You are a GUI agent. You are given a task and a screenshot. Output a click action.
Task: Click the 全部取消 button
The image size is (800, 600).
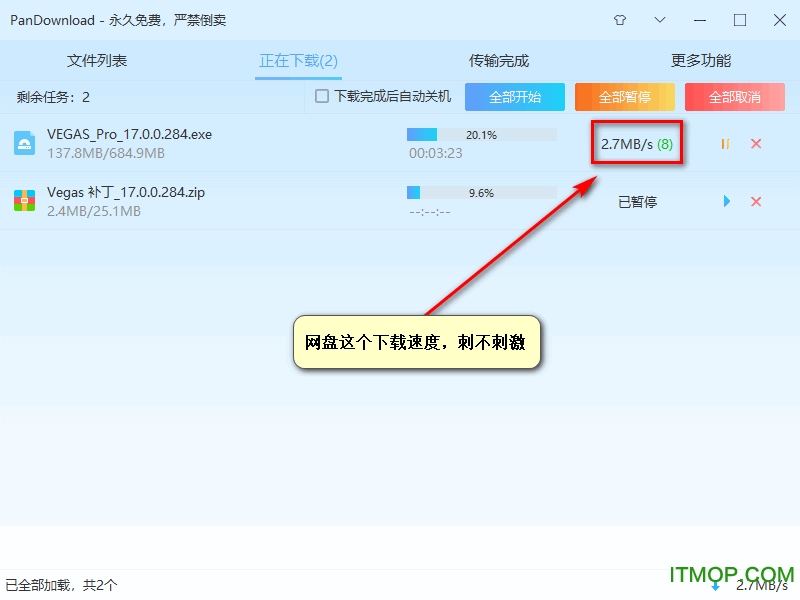tap(735, 97)
